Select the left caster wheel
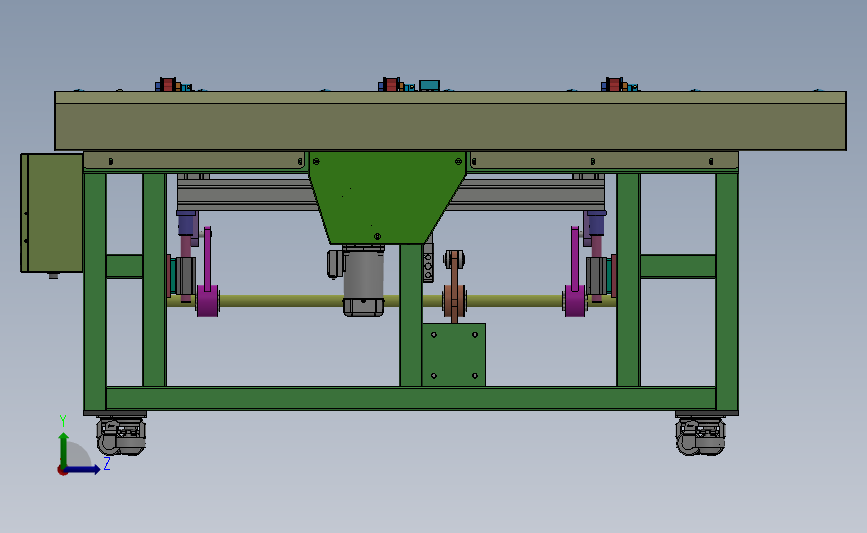867x533 pixels. pyautogui.click(x=121, y=436)
